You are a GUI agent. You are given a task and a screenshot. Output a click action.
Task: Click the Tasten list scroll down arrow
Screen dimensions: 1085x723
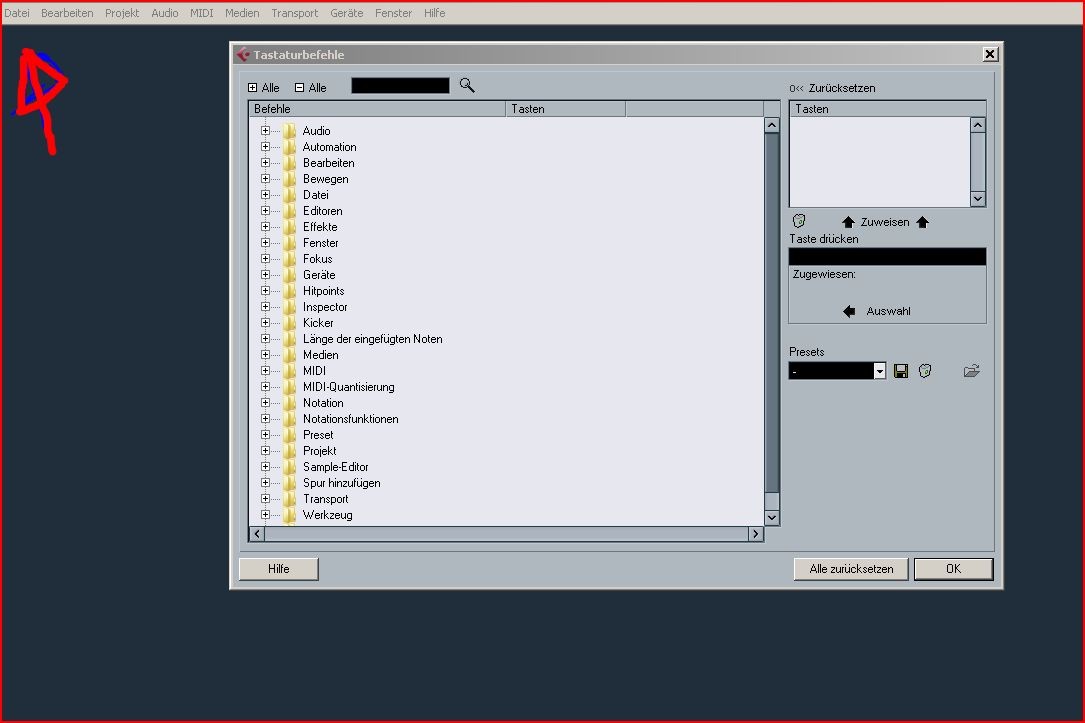[x=978, y=199]
